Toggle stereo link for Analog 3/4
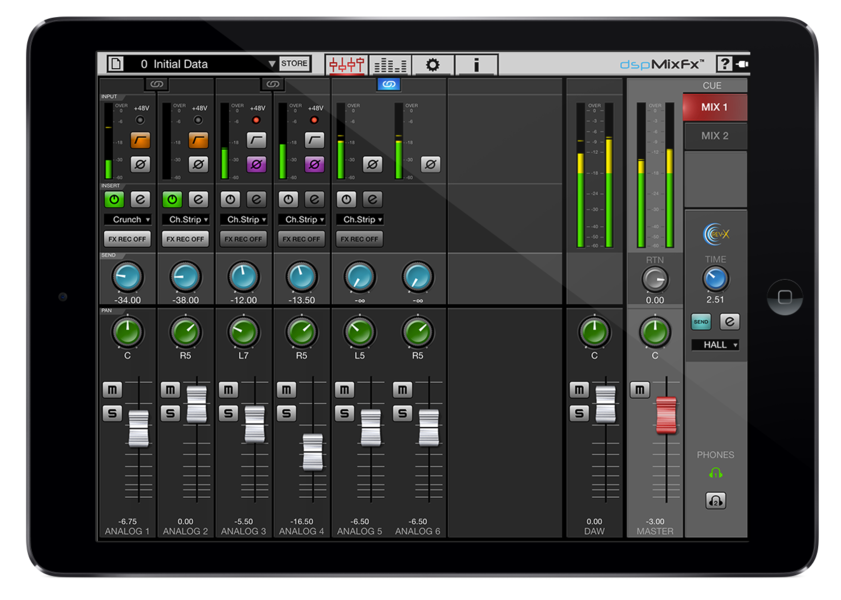 tap(272, 84)
